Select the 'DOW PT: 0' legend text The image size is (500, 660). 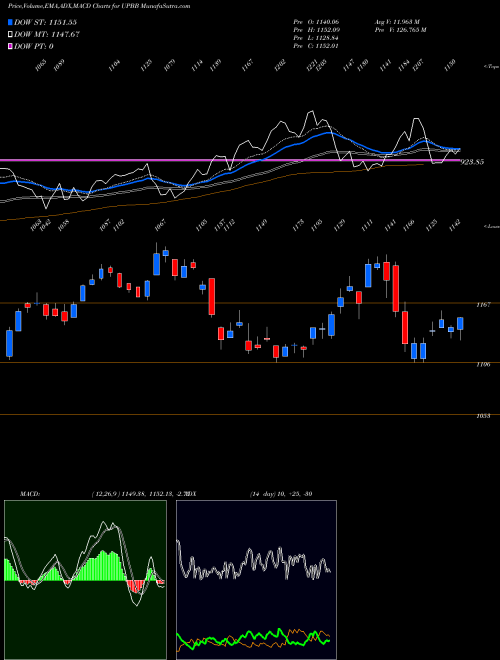pyautogui.click(x=34, y=46)
